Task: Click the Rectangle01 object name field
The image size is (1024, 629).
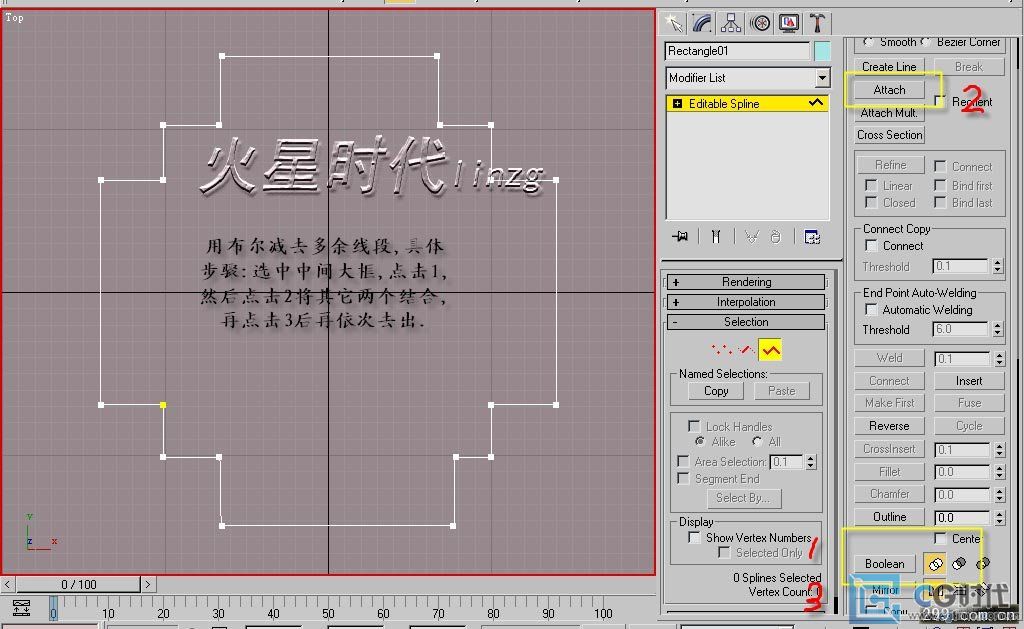Action: (x=737, y=51)
